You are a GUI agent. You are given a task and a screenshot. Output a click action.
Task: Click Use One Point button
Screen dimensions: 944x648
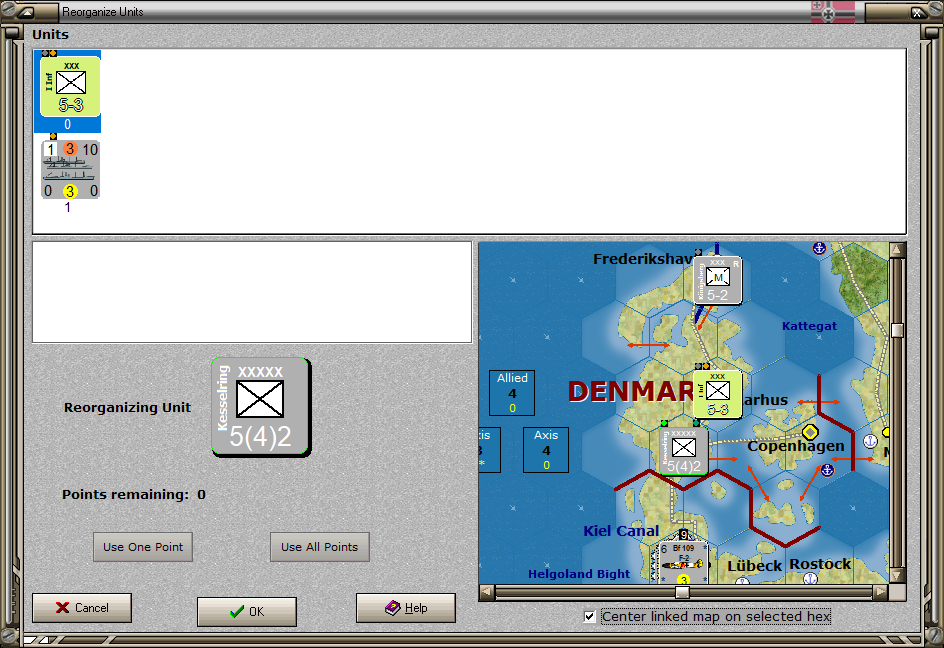(x=143, y=547)
